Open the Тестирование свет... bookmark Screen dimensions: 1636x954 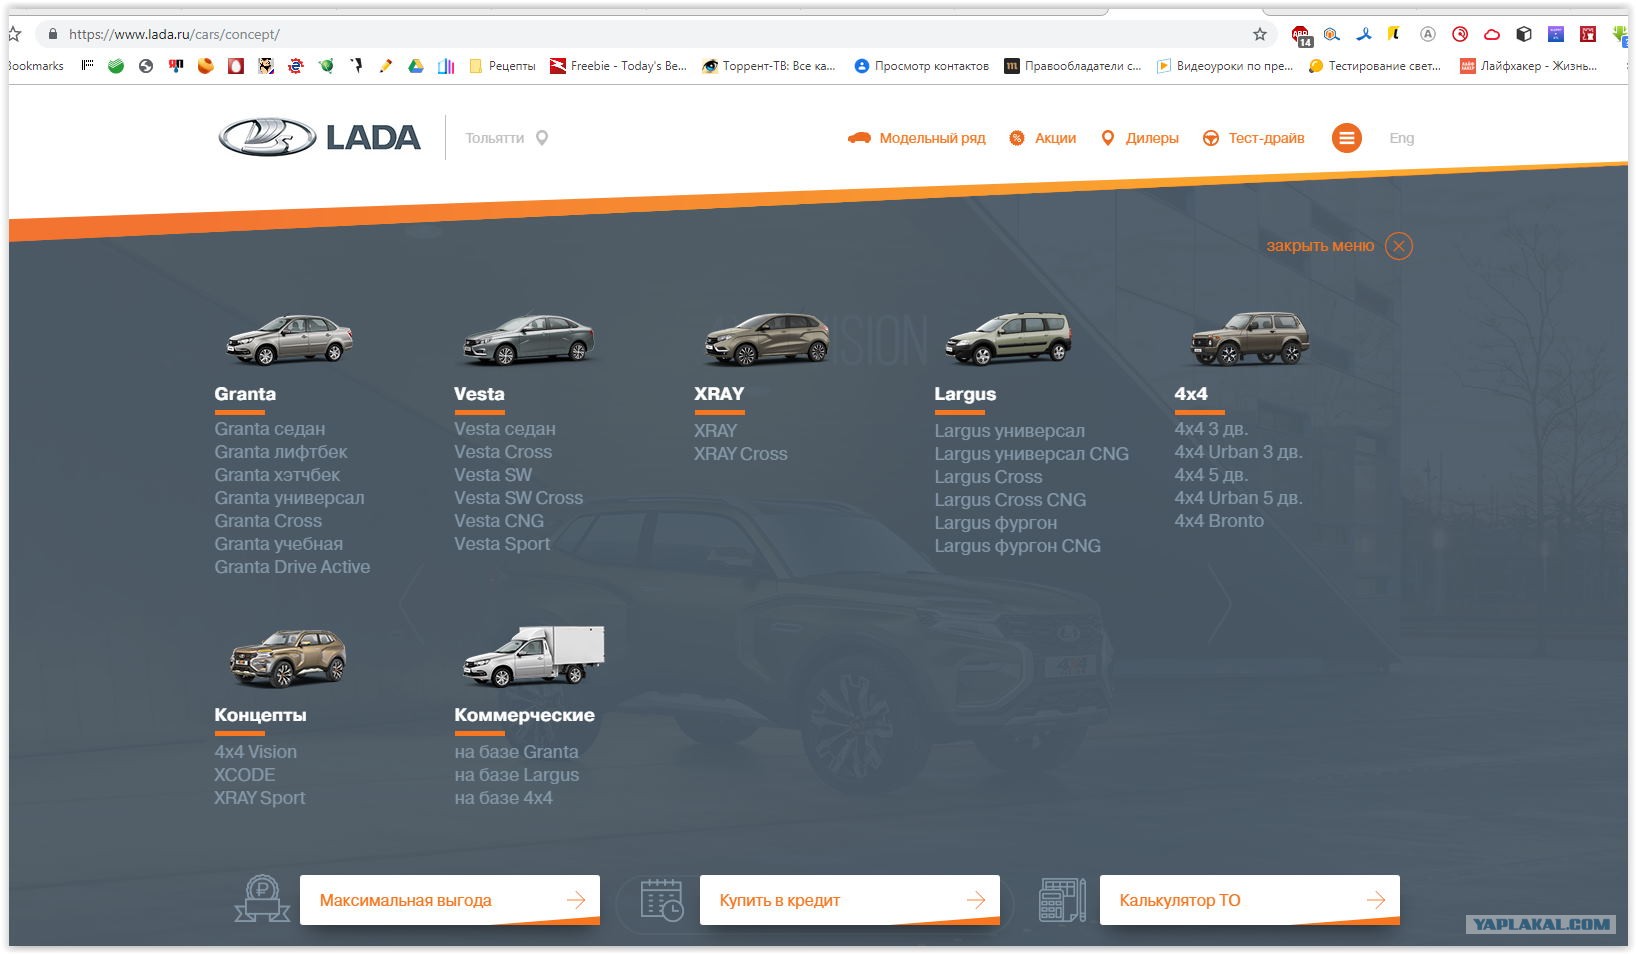[1375, 66]
